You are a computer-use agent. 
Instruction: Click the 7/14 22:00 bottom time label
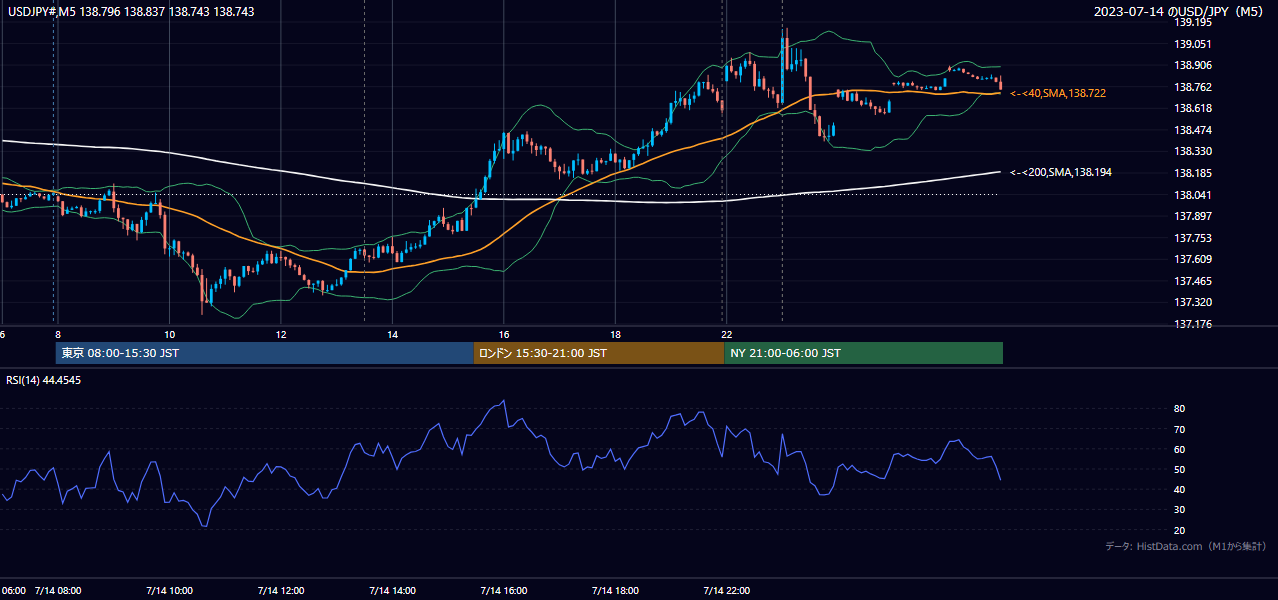(727, 590)
